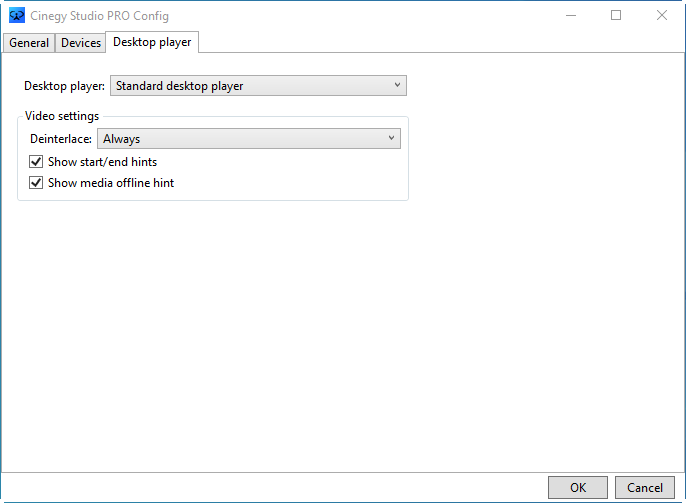This screenshot has height=503, width=686.
Task: Maximize the config window
Action: 616,16
